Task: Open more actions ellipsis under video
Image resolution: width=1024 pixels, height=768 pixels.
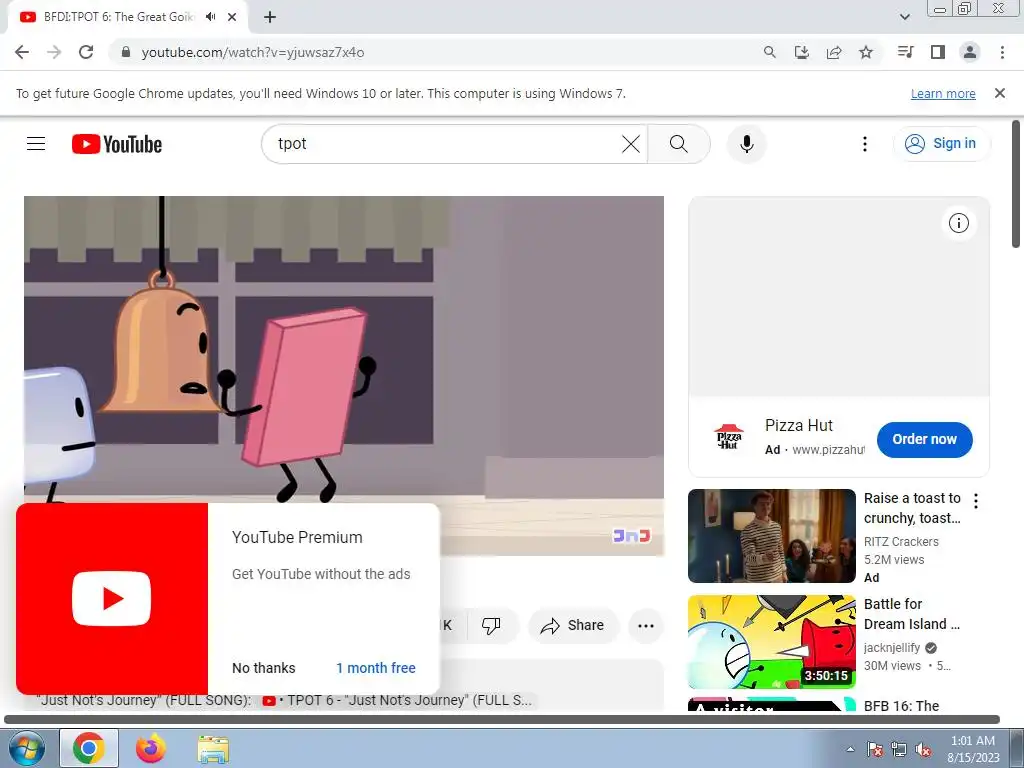Action: pyautogui.click(x=646, y=626)
